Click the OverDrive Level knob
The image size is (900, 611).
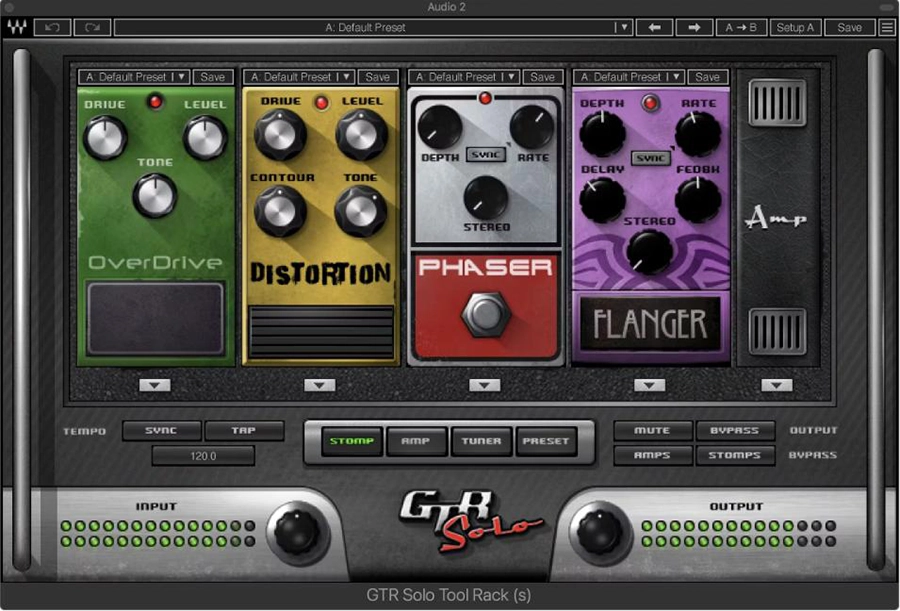pyautogui.click(x=205, y=138)
